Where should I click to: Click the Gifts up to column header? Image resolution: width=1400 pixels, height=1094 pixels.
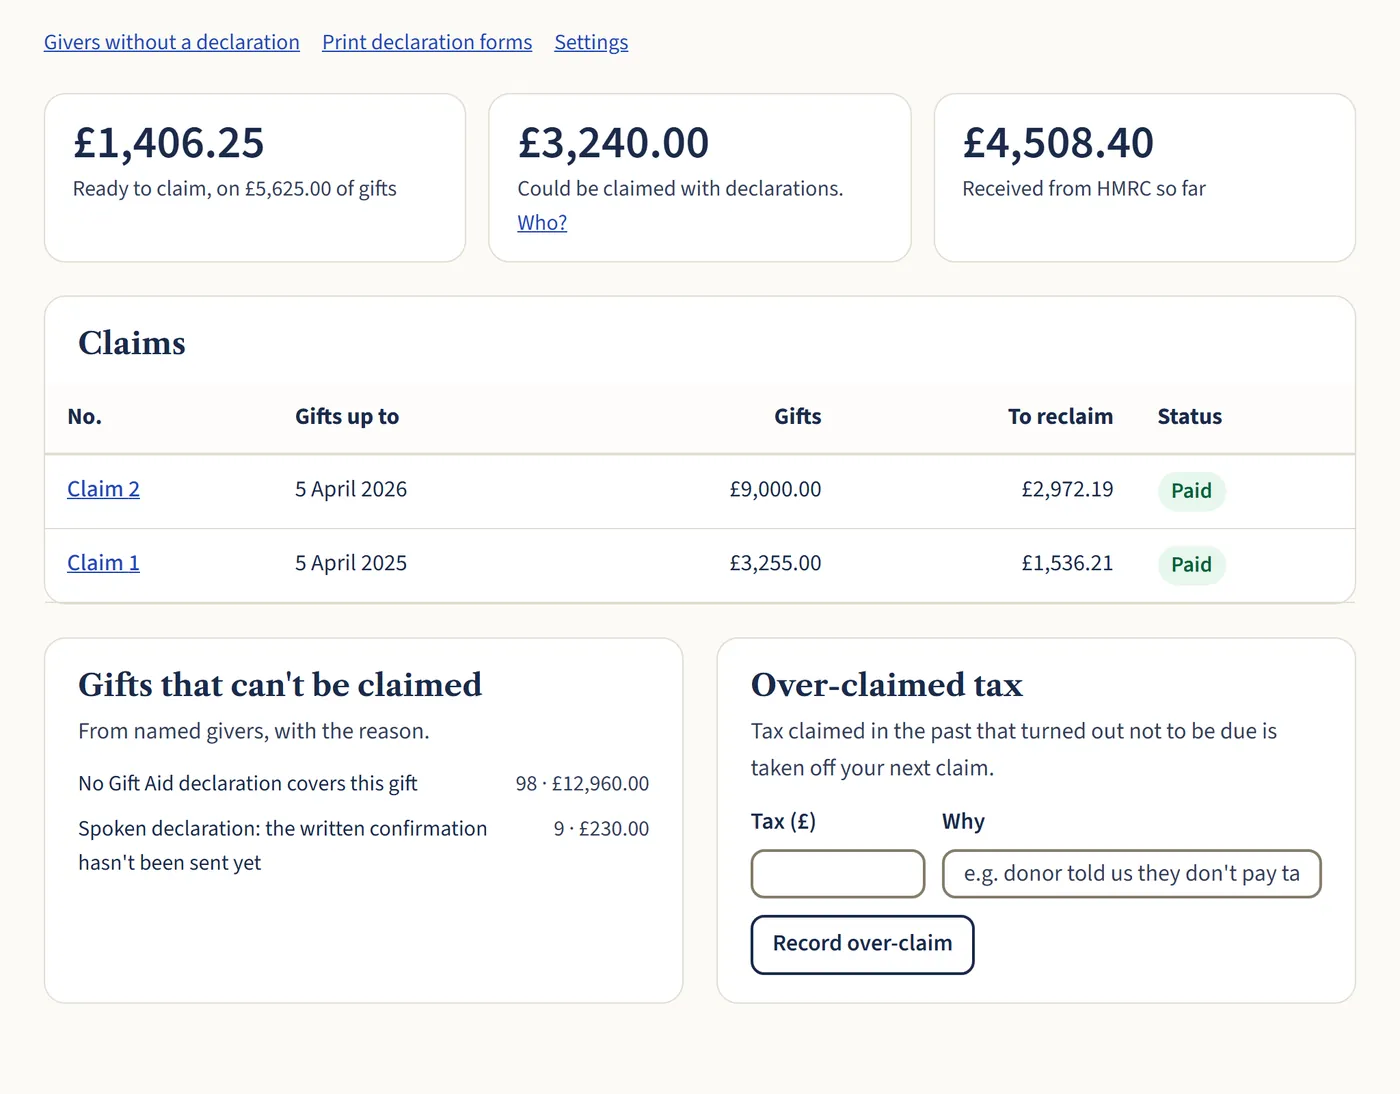click(347, 417)
